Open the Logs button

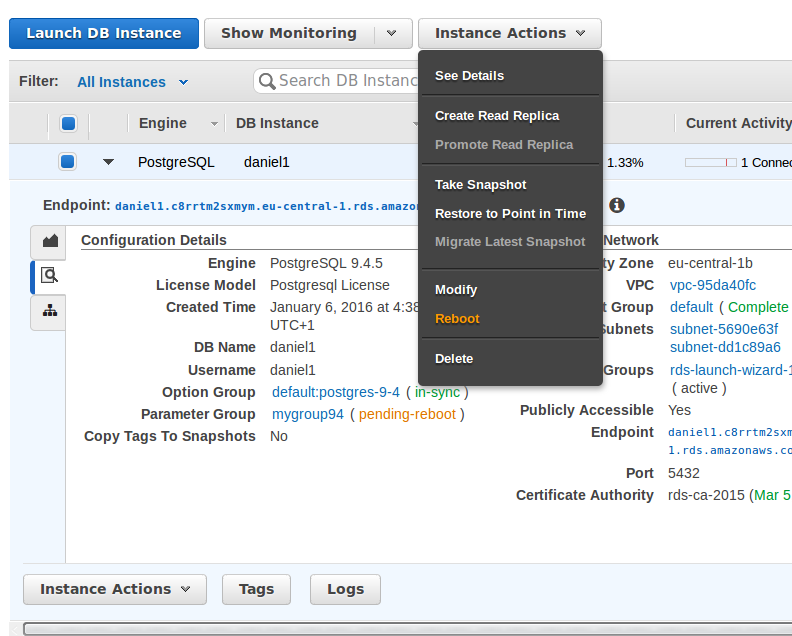coord(345,589)
